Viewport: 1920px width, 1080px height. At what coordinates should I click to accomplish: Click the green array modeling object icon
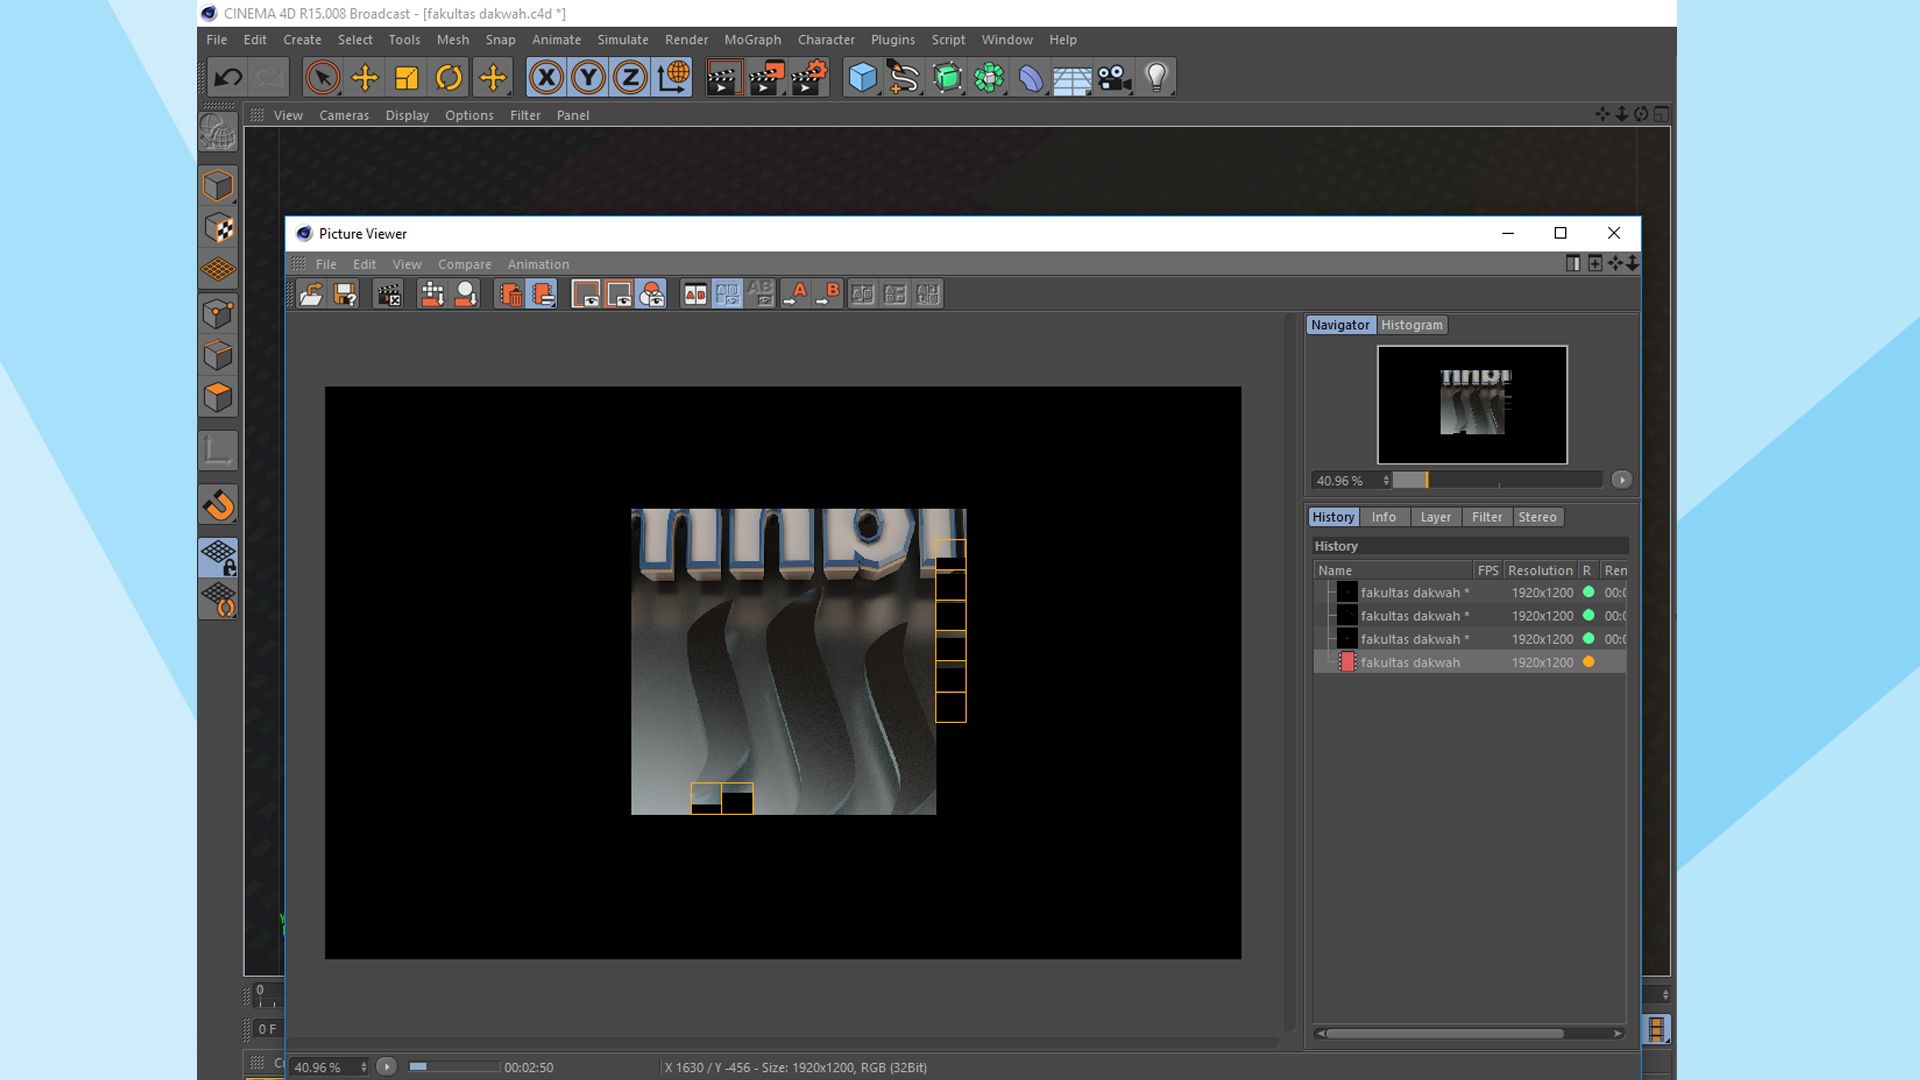[x=989, y=77]
